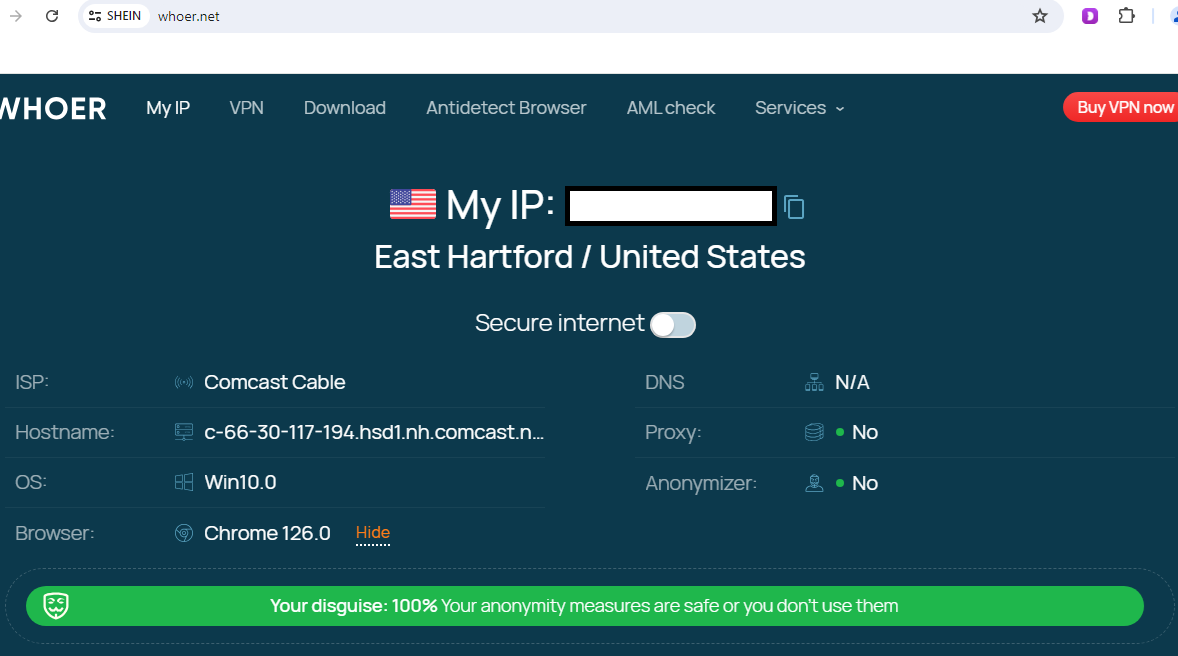Expand the Services dropdown menu

click(x=799, y=108)
